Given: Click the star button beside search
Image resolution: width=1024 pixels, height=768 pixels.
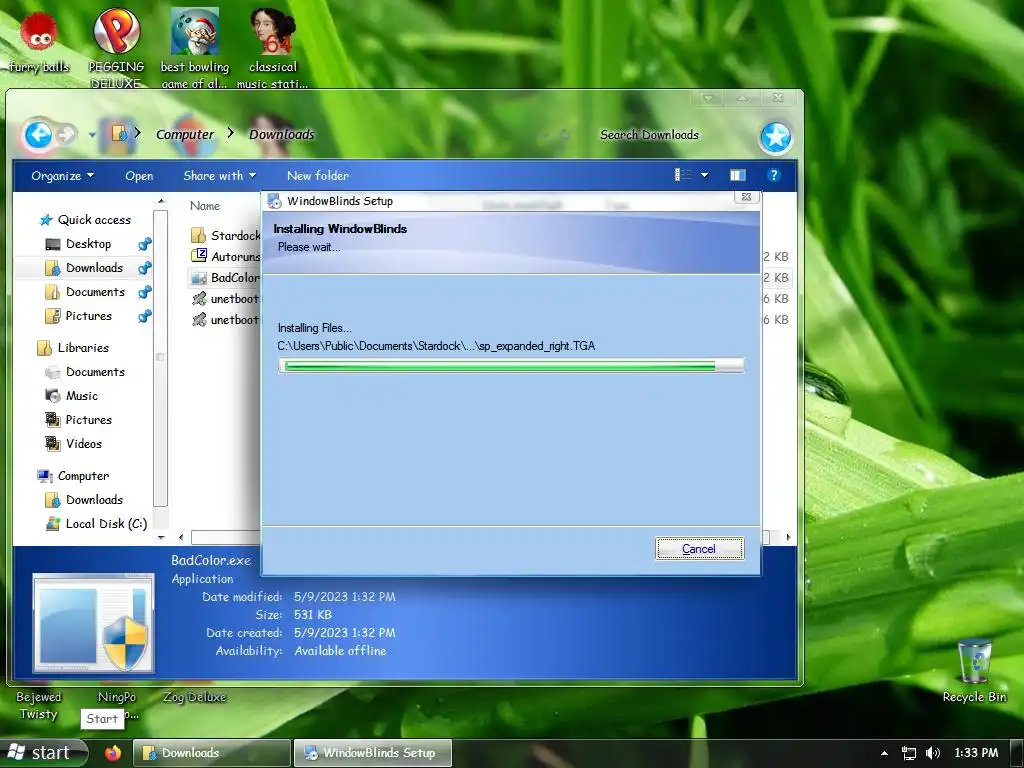Looking at the screenshot, I should point(776,137).
